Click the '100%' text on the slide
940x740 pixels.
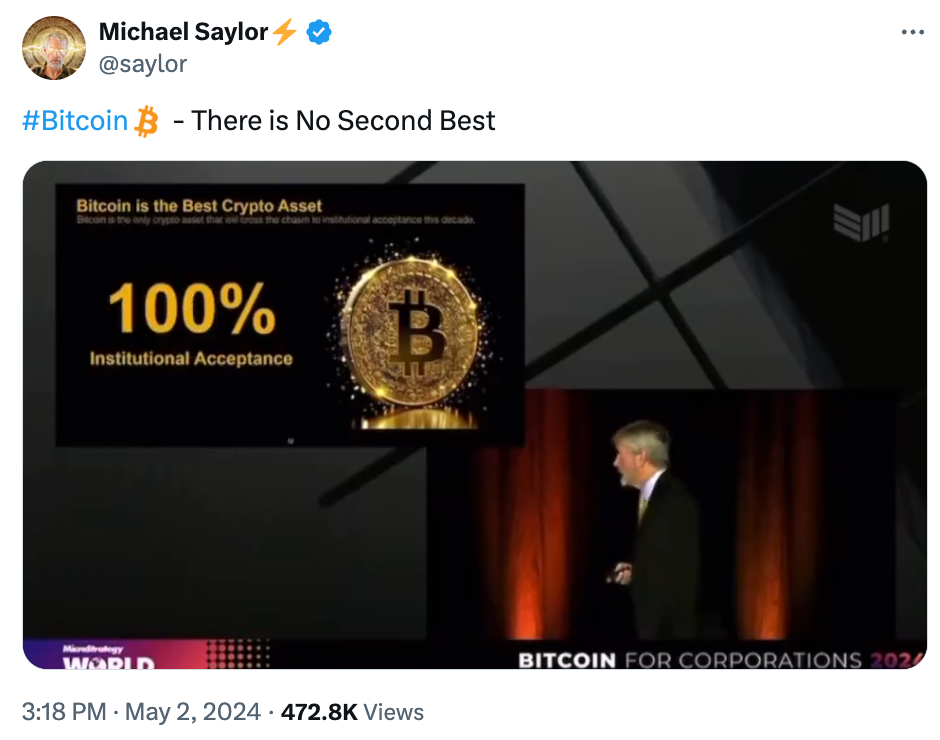(x=192, y=308)
